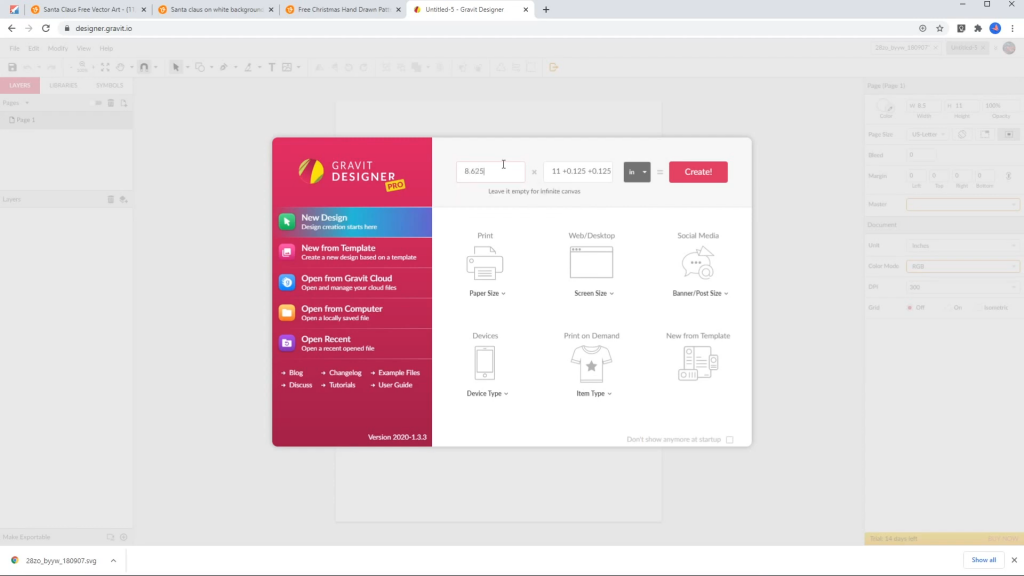This screenshot has width=1024, height=576.
Task: Click the Open from Computer folder icon
Action: coord(287,312)
